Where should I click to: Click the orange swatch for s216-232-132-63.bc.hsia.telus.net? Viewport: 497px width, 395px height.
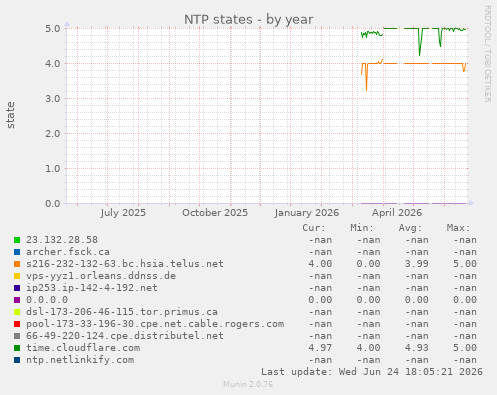17,264
